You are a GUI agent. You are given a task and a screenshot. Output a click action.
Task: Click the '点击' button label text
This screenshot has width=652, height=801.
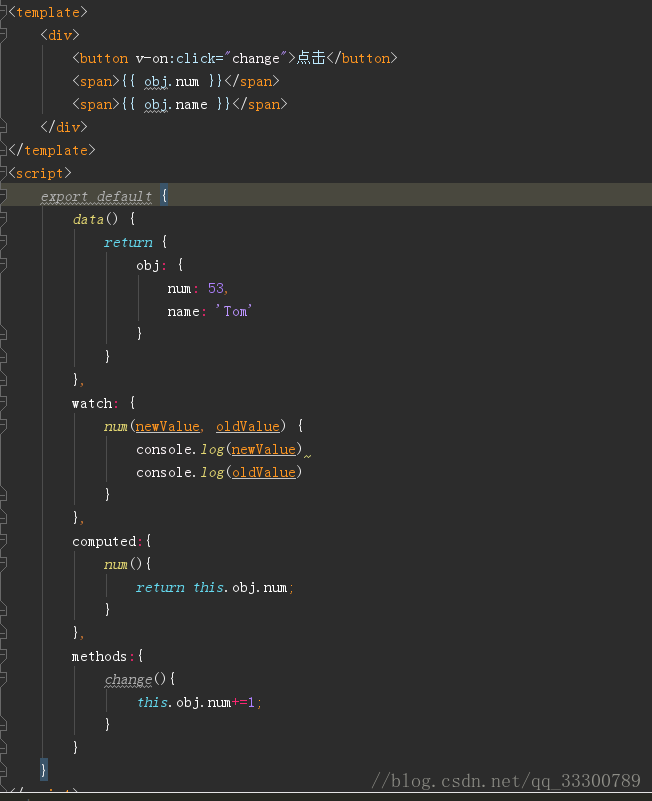click(311, 58)
